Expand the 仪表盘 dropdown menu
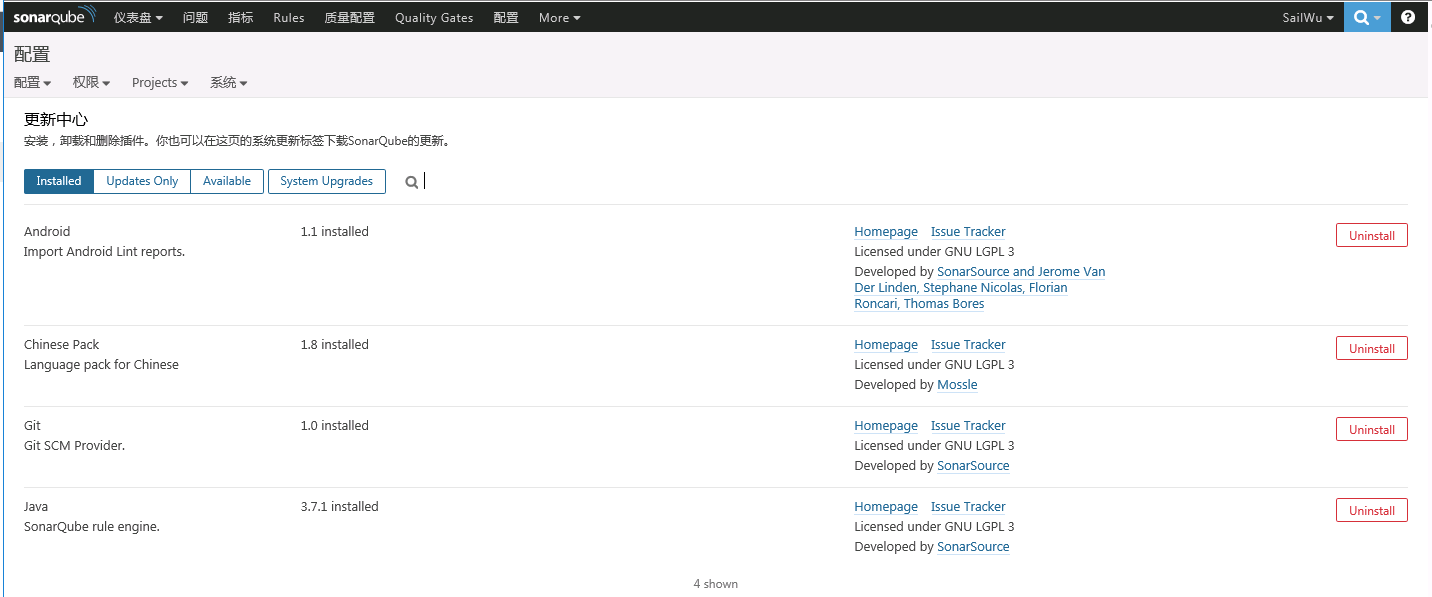 pyautogui.click(x=138, y=18)
